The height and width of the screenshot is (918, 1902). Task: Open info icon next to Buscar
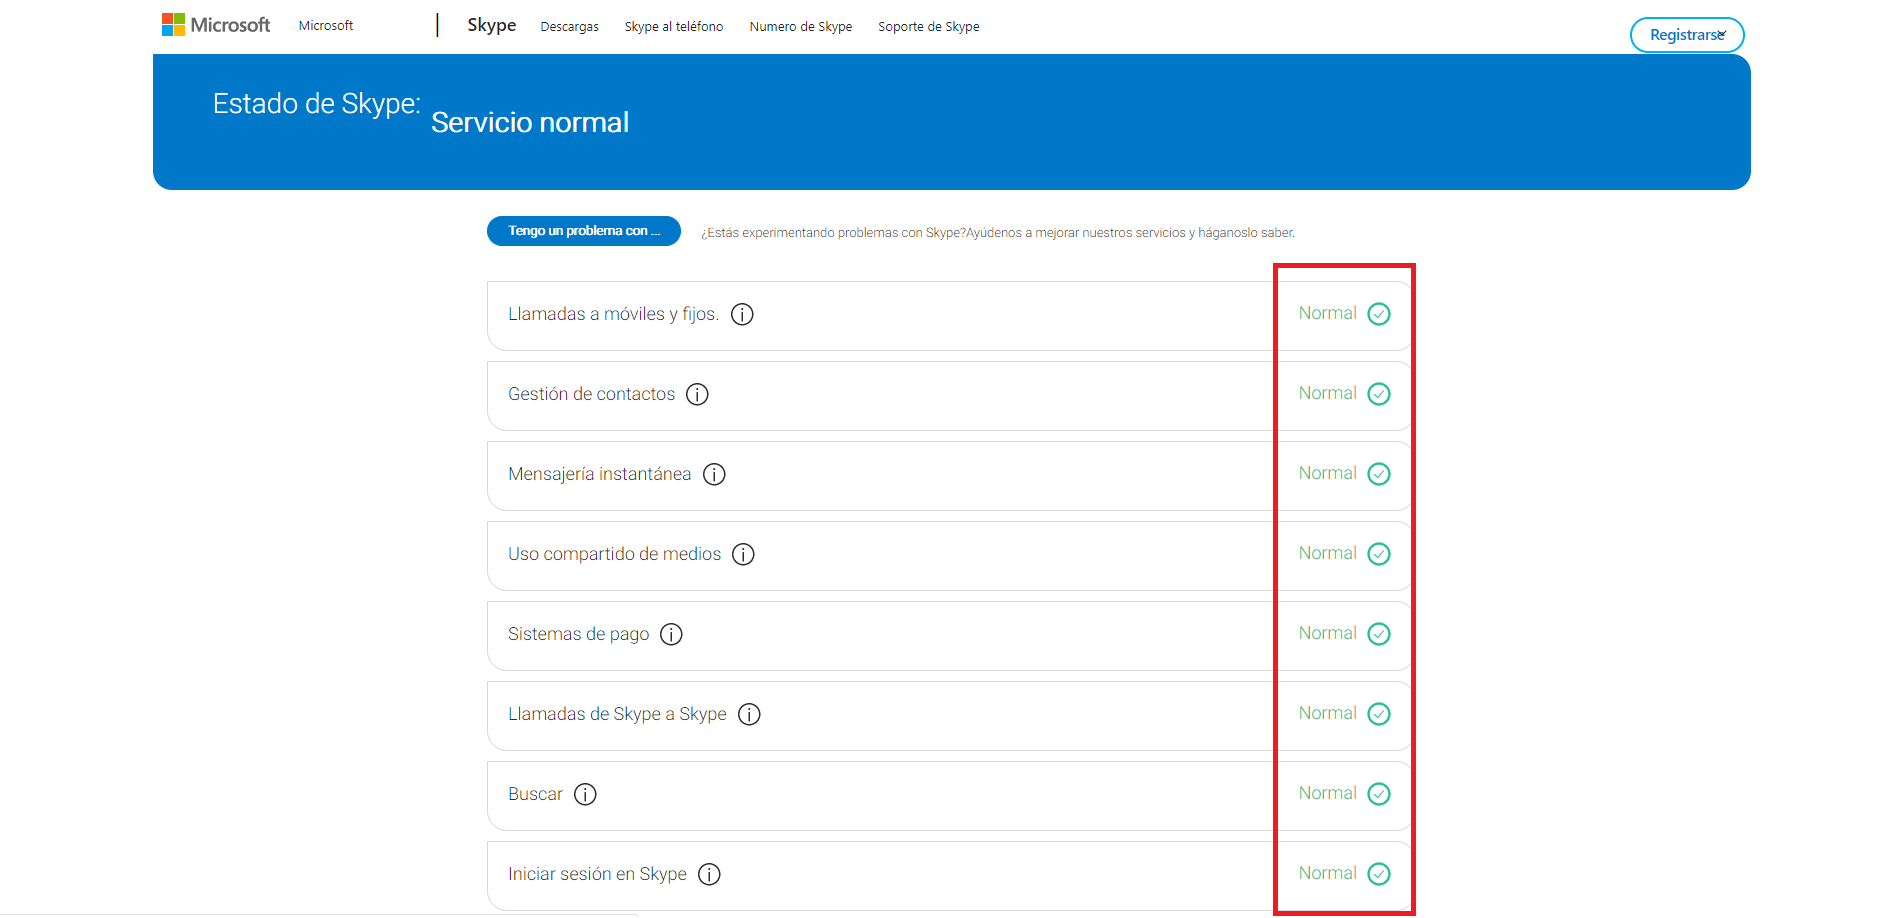click(x=585, y=794)
